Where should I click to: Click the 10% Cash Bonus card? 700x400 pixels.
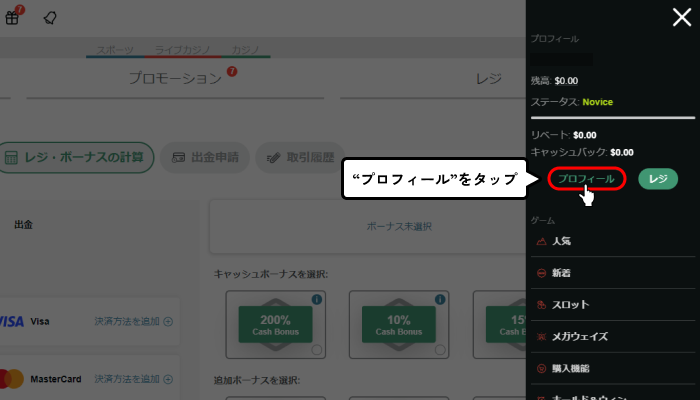pos(399,325)
